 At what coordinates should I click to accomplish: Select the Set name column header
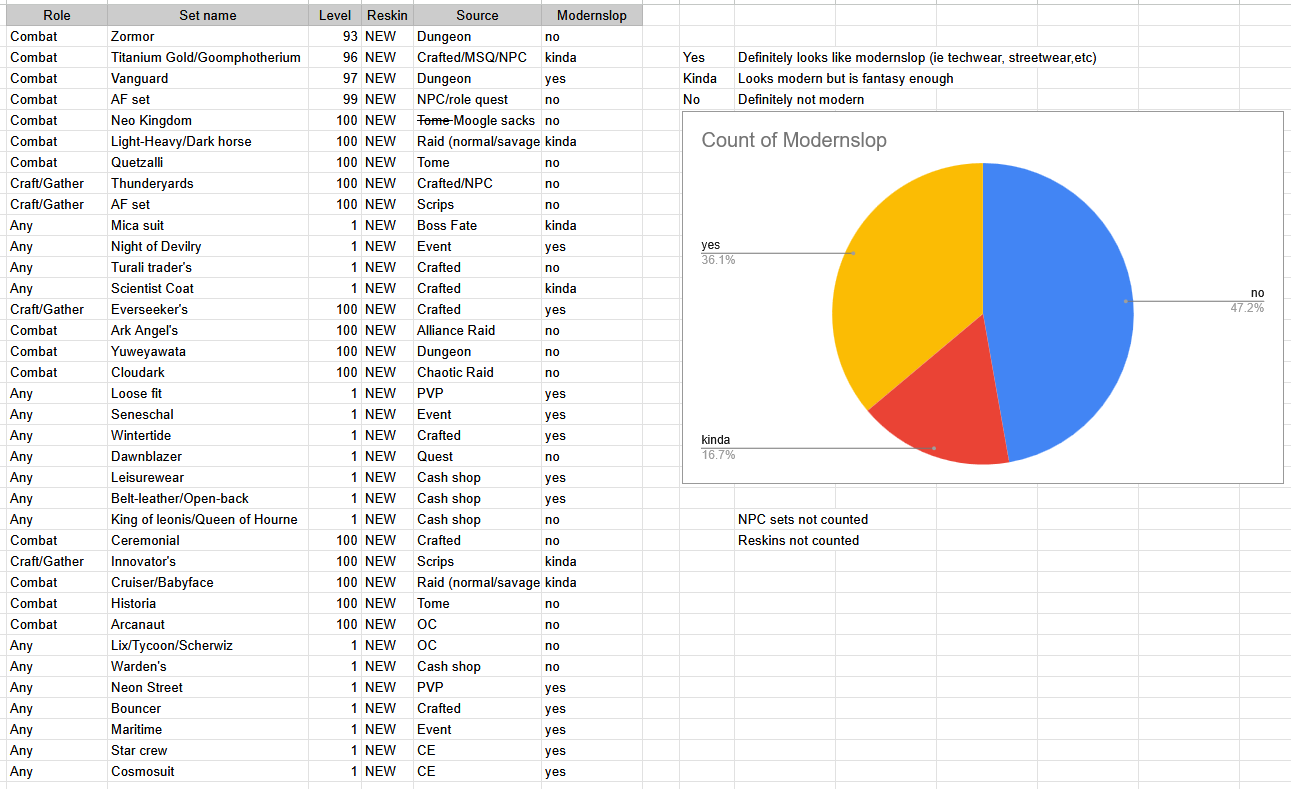[x=208, y=15]
